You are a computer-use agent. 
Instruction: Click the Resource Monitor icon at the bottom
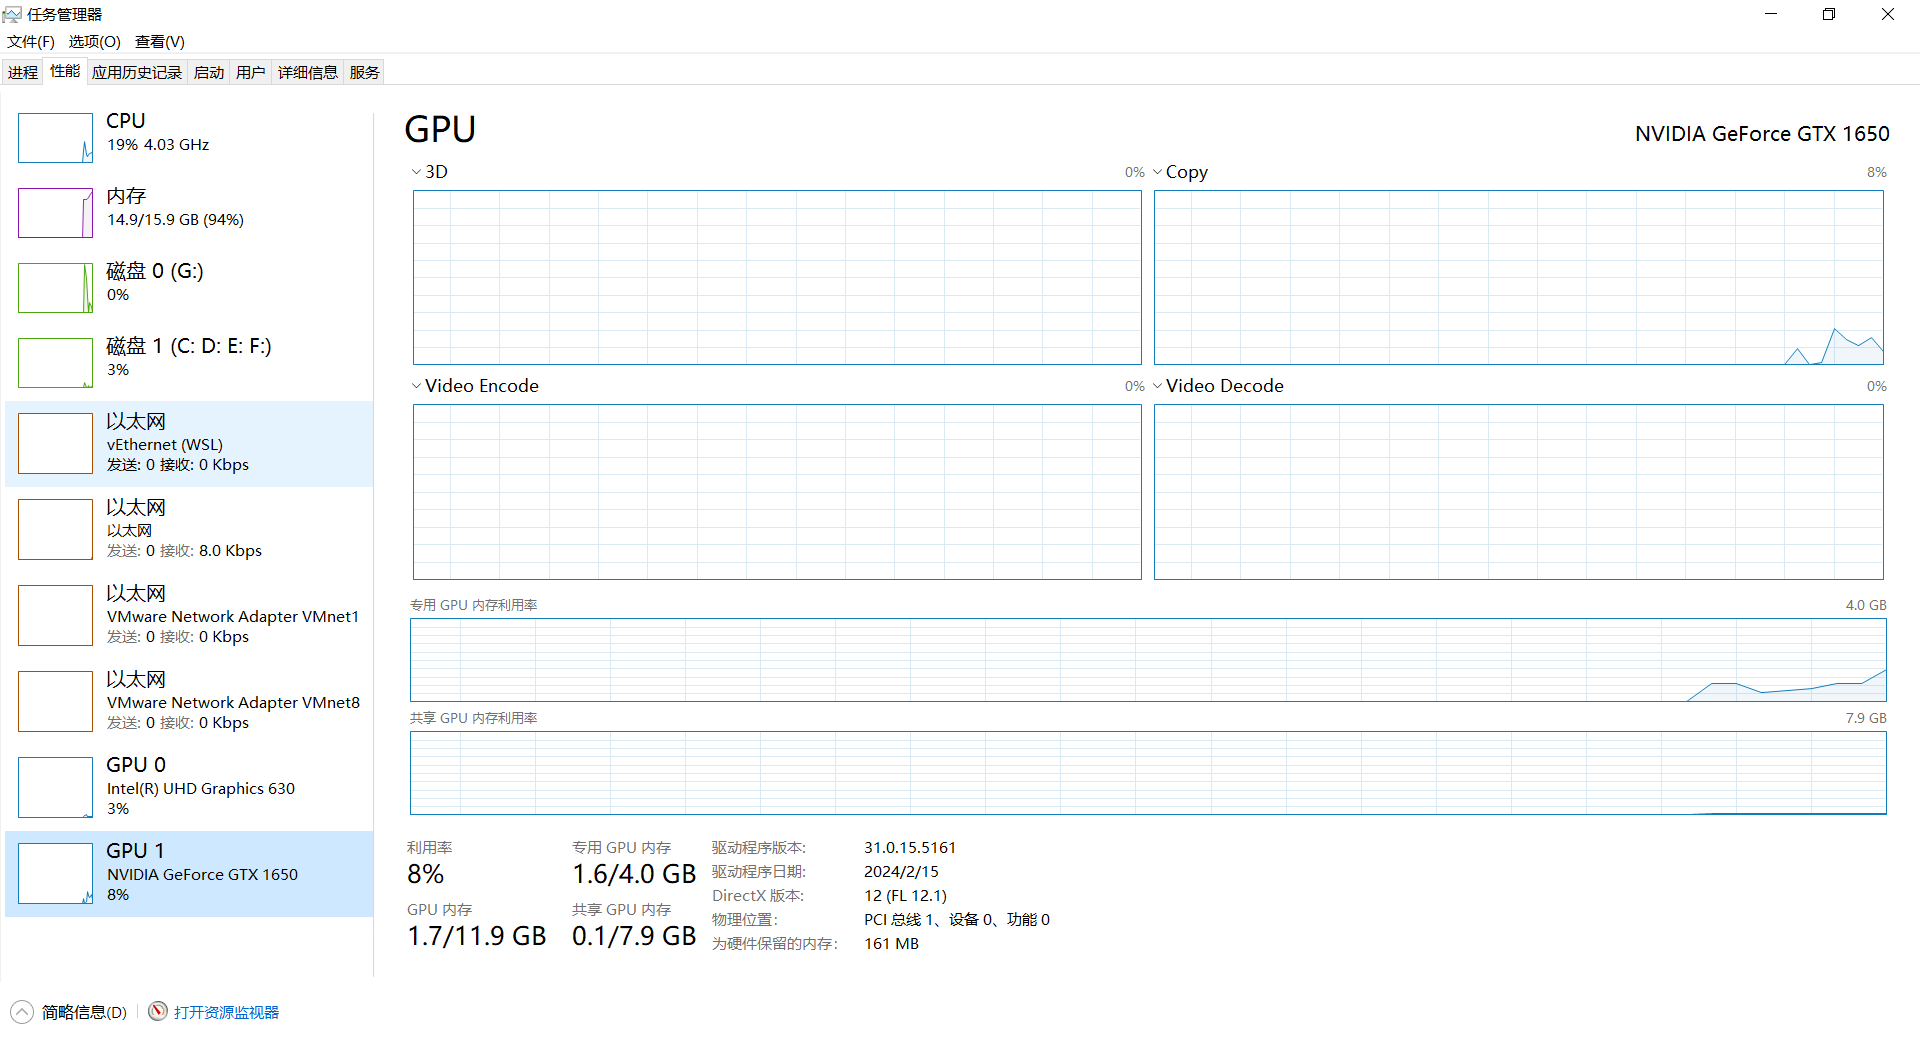158,1011
